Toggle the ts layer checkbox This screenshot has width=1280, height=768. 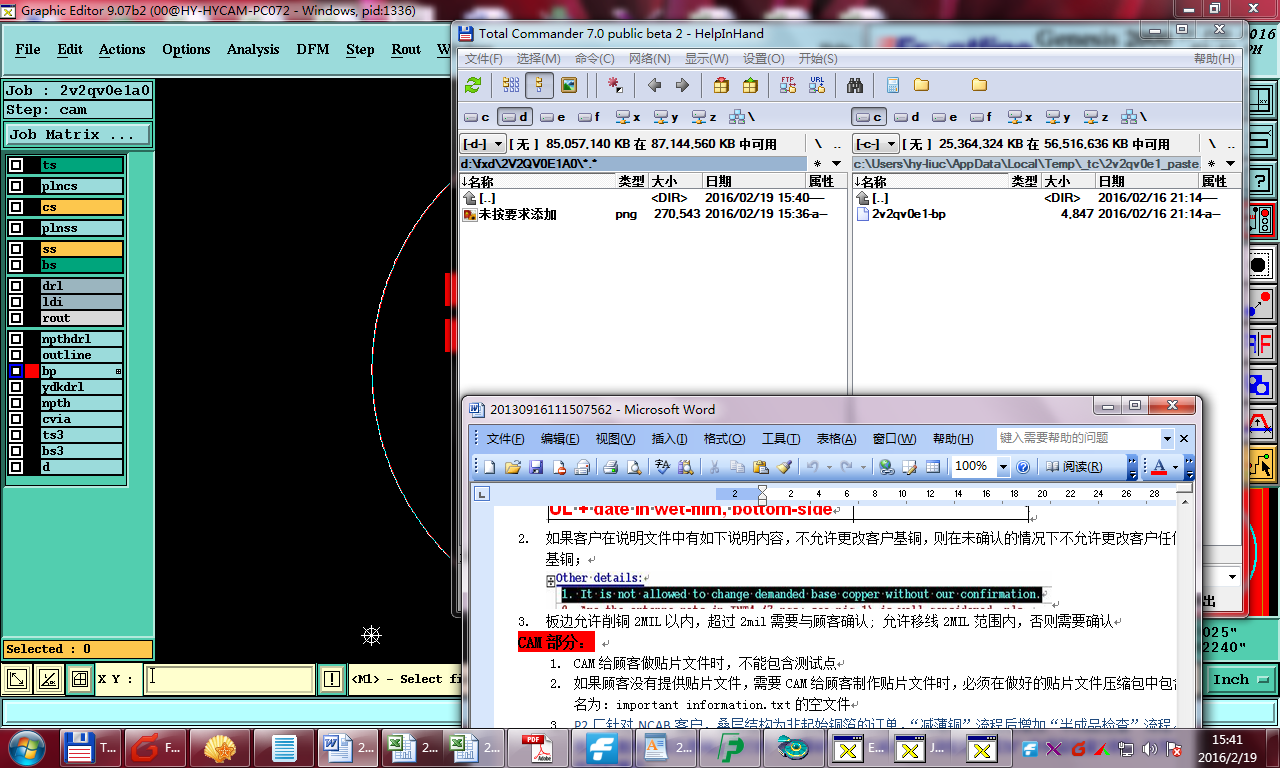(16, 165)
